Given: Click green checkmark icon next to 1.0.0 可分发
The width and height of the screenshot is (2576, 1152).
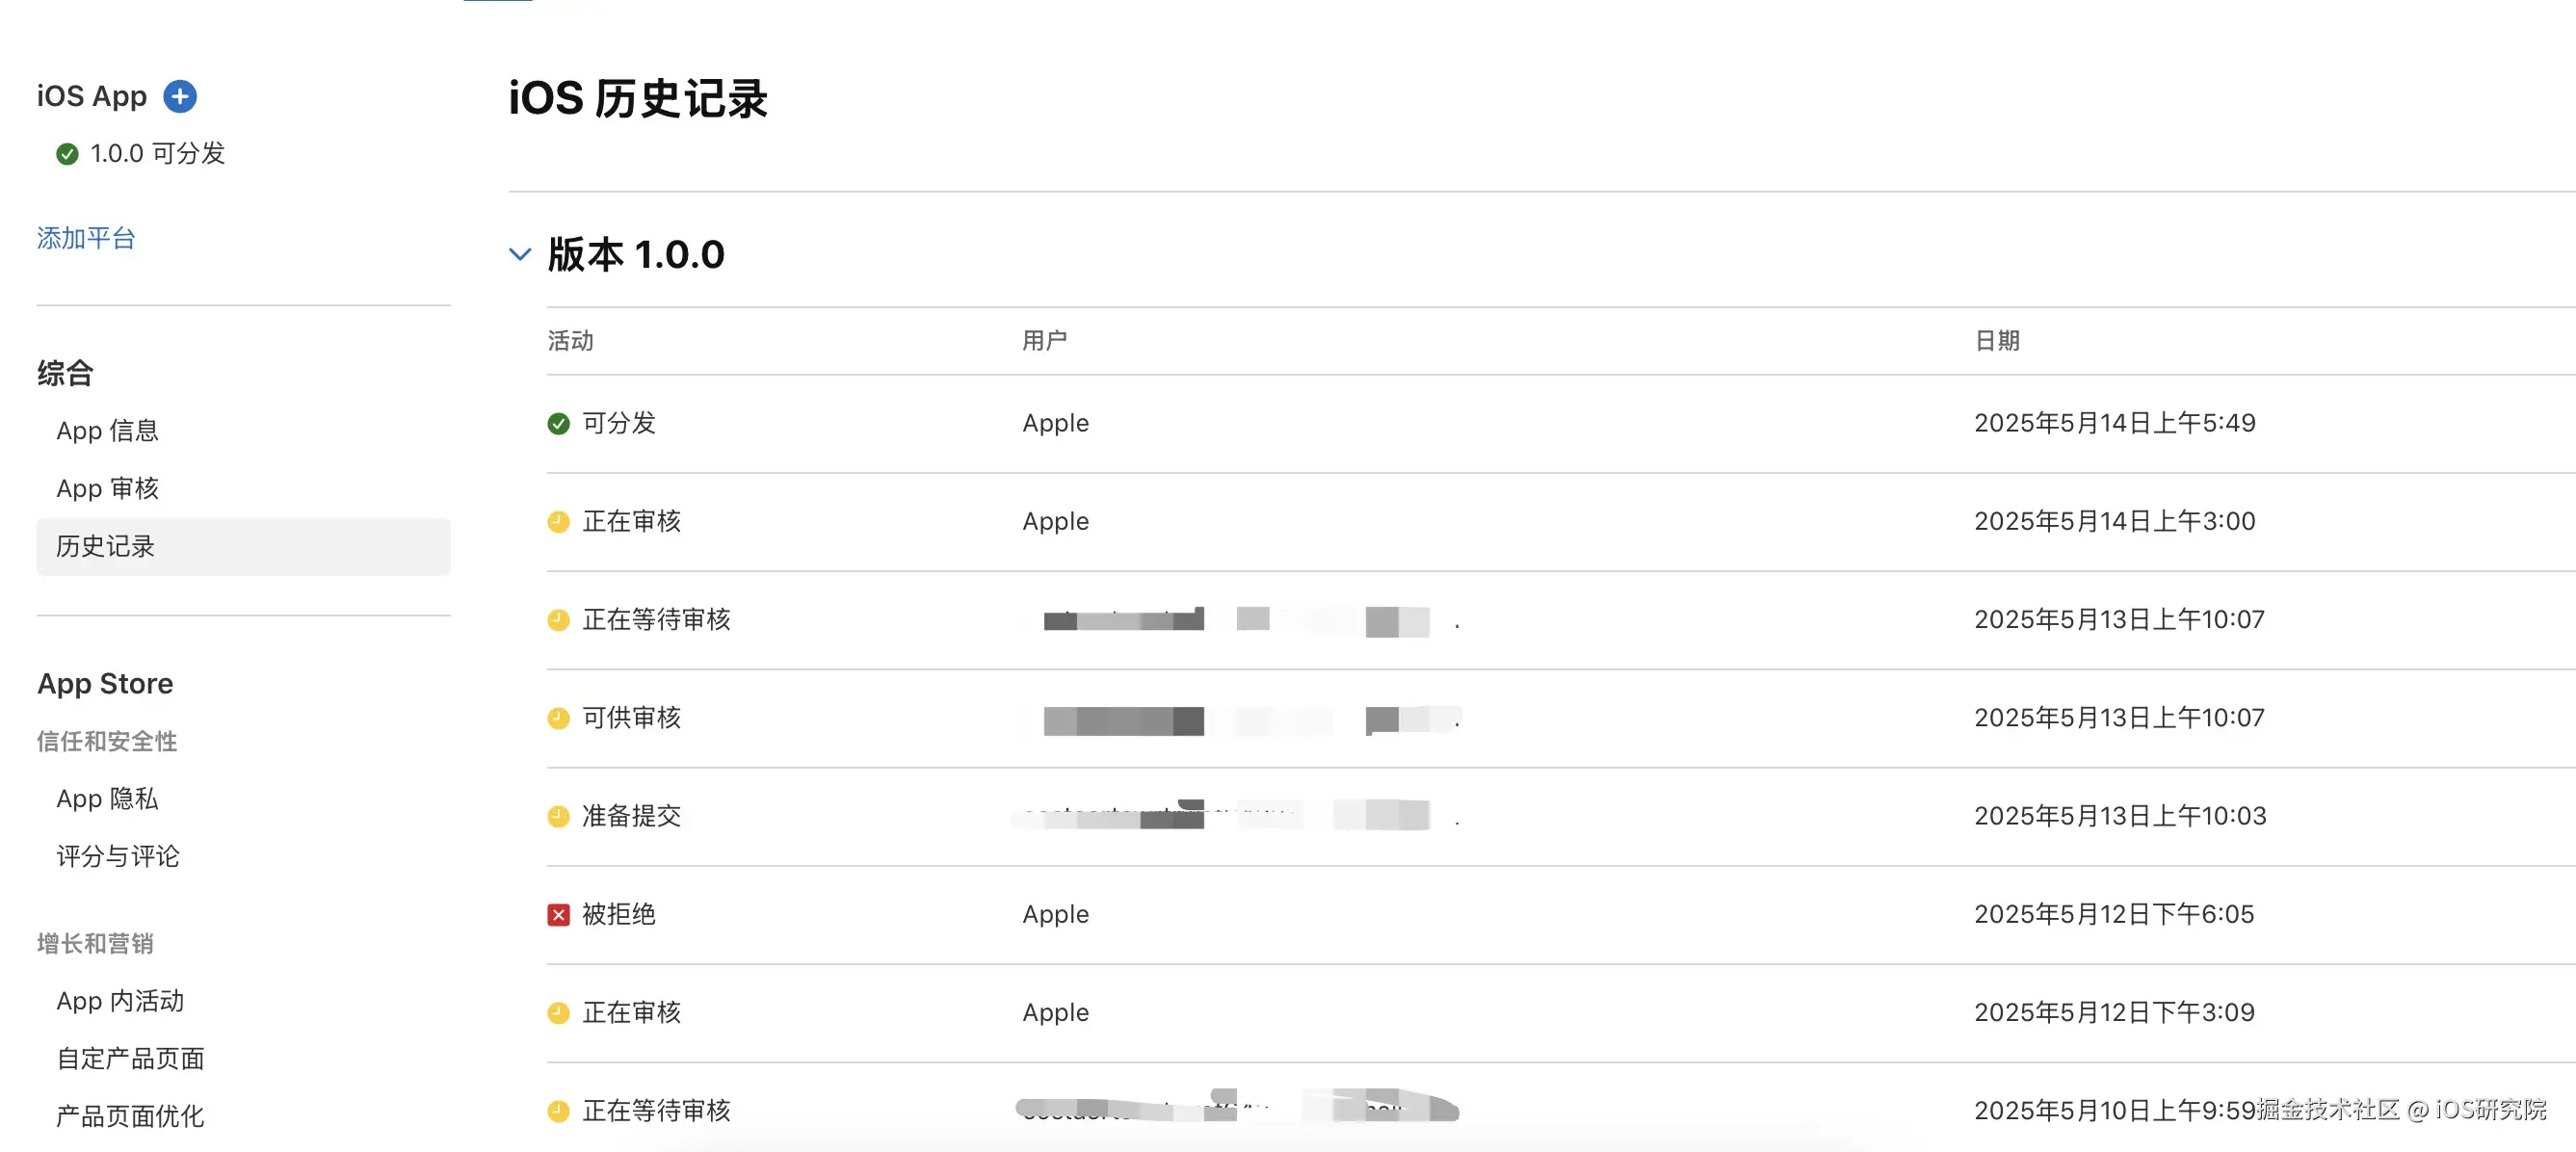Looking at the screenshot, I should point(67,154).
